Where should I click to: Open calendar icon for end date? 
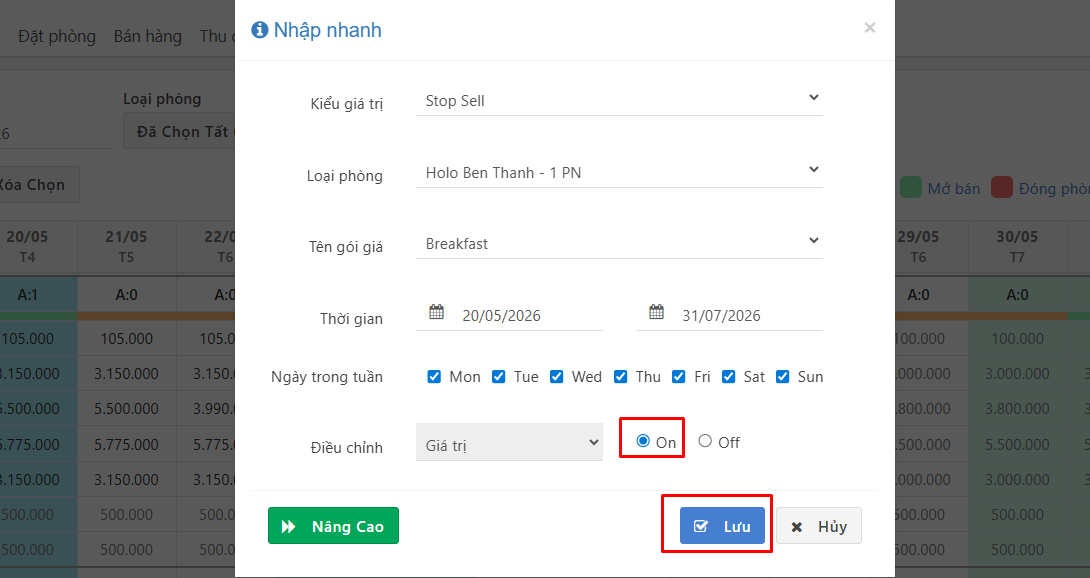656,312
